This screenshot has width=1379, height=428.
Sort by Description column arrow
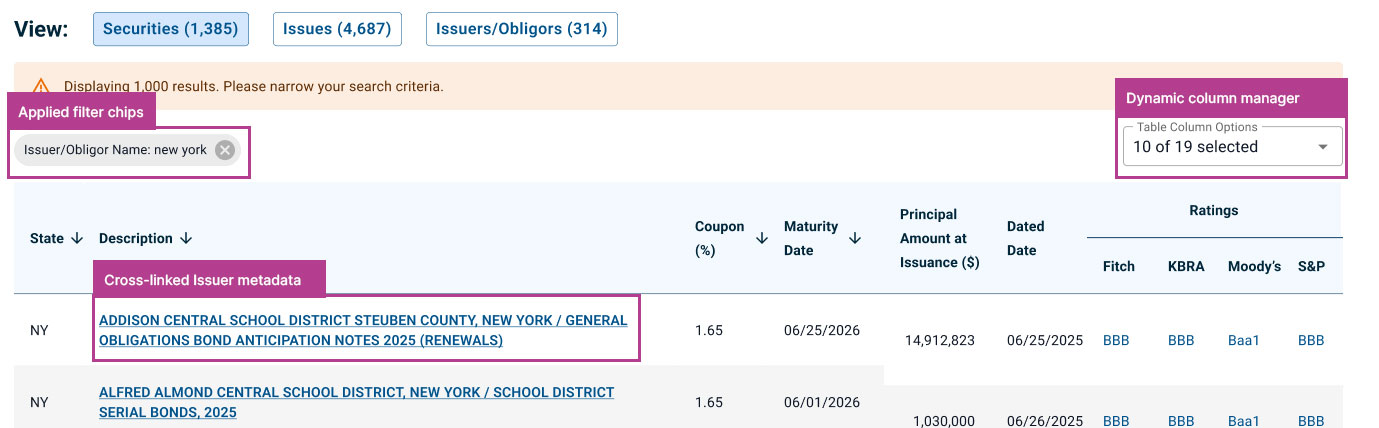186,238
